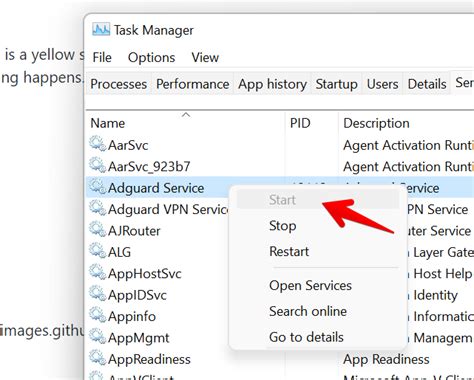Choose Search online in context menu

(318, 311)
